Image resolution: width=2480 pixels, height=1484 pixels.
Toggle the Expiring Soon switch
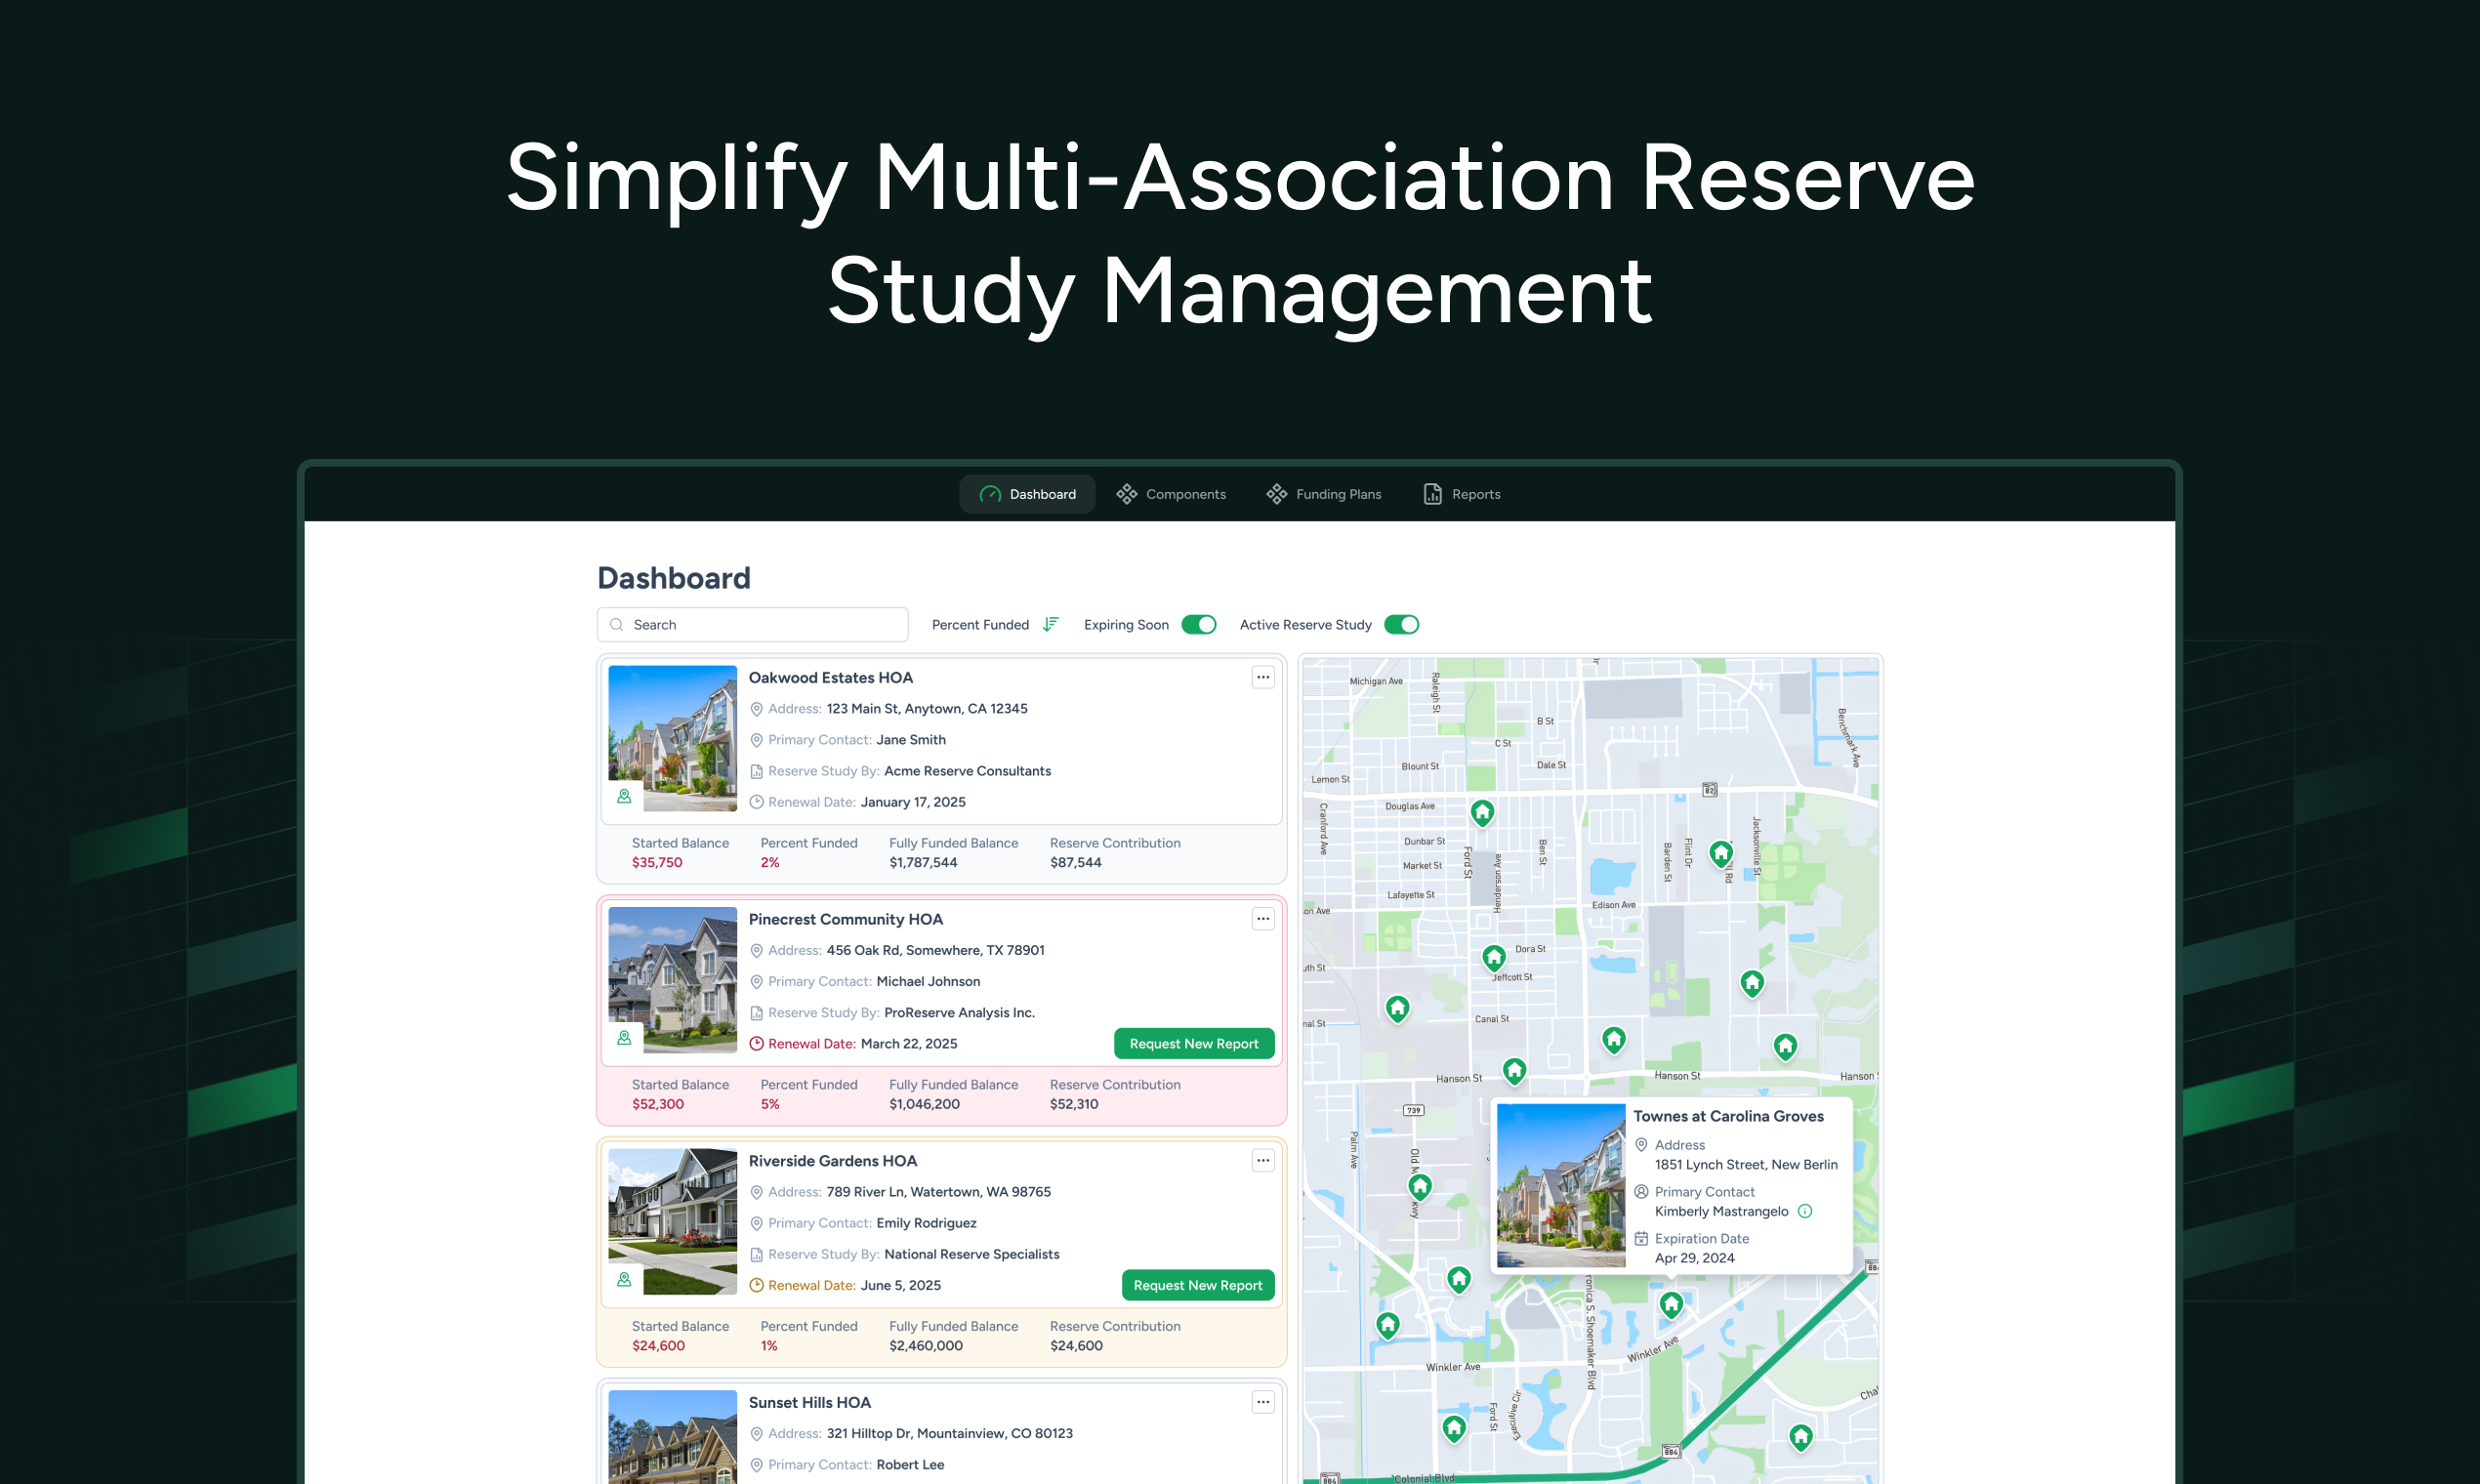pyautogui.click(x=1198, y=625)
